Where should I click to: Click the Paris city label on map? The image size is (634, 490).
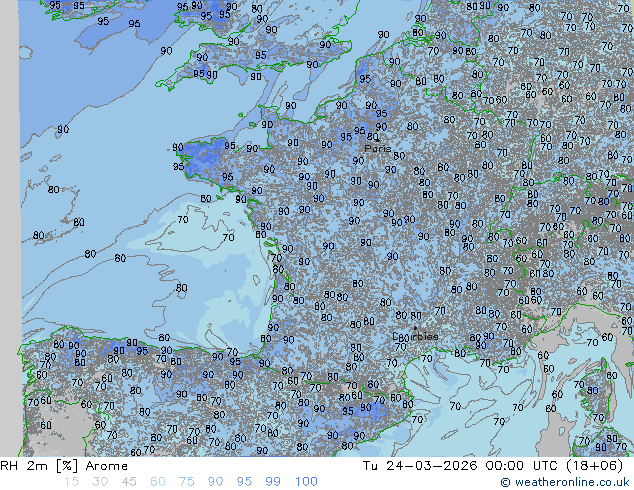pos(378,148)
